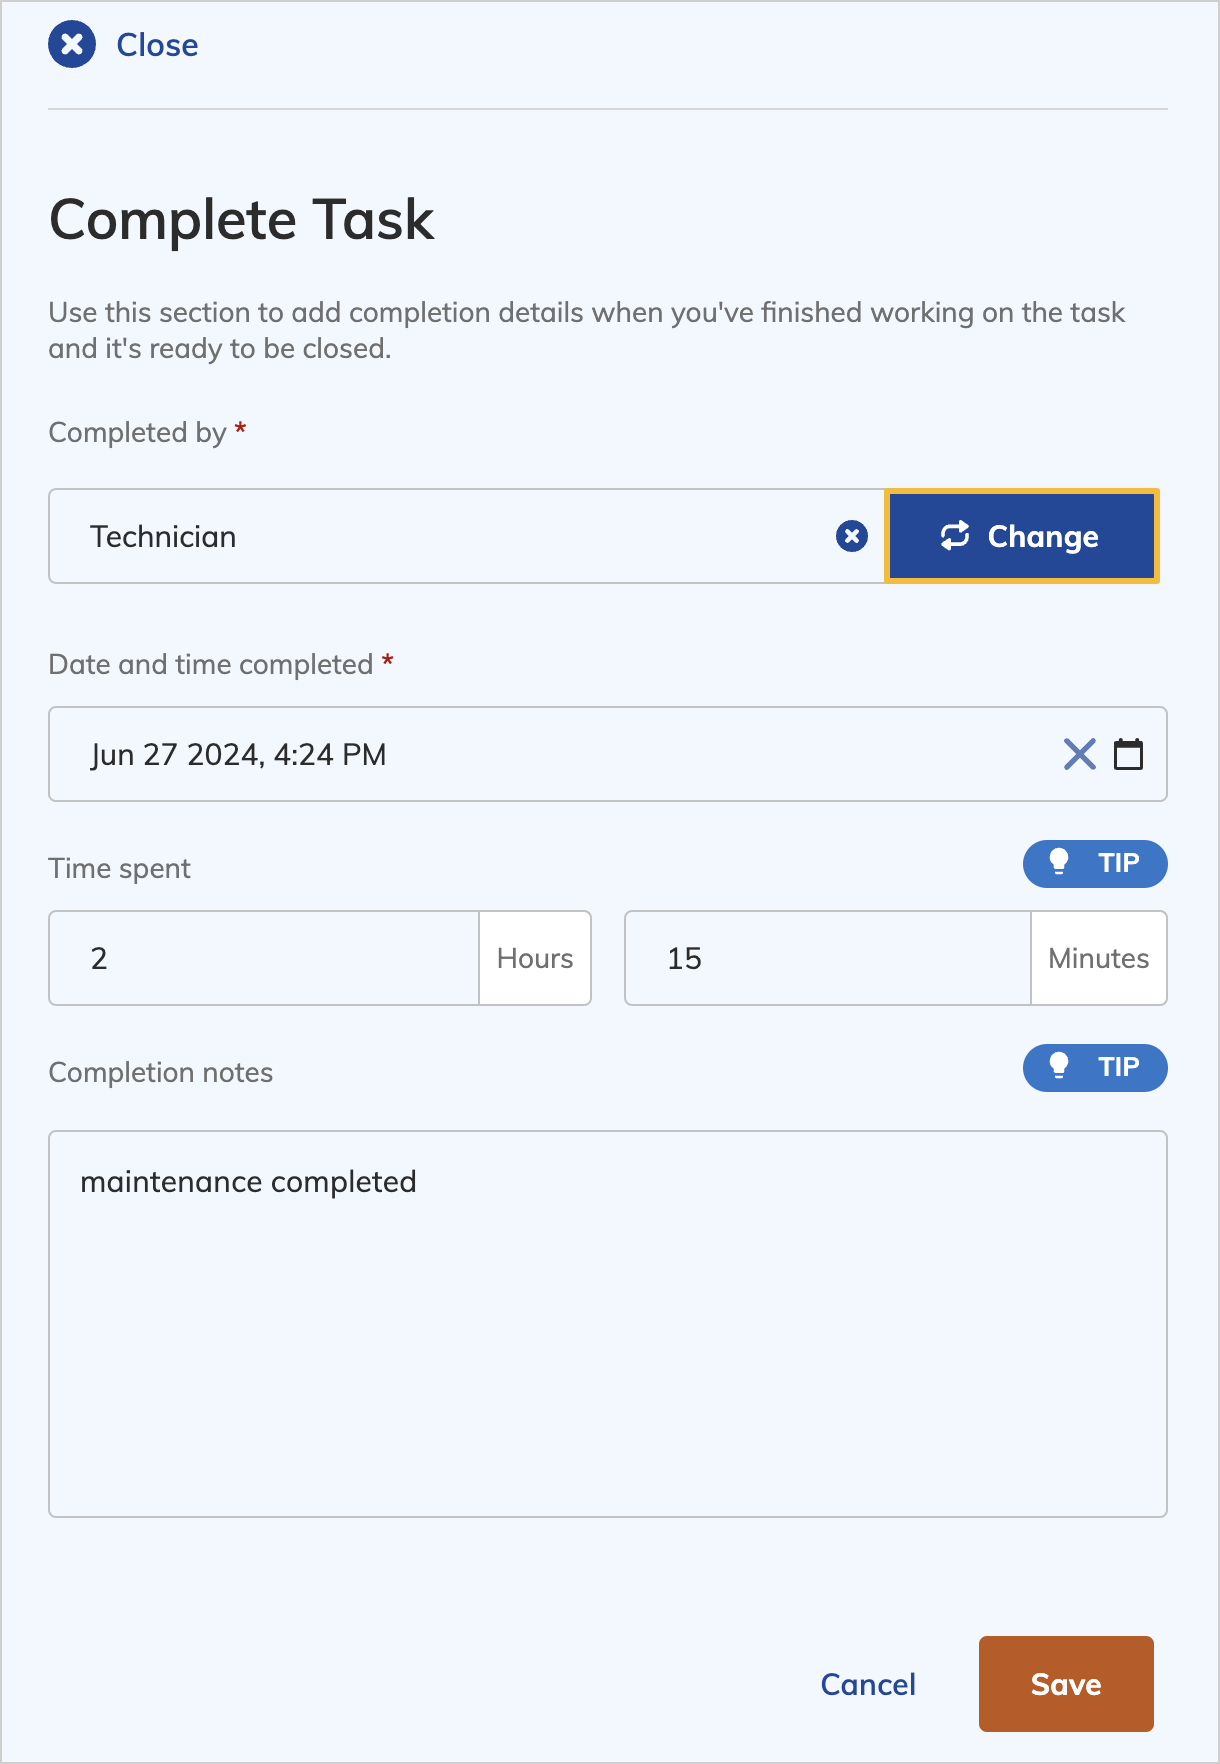Focus the Hours input showing 2
The height and width of the screenshot is (1764, 1220).
(x=264, y=958)
